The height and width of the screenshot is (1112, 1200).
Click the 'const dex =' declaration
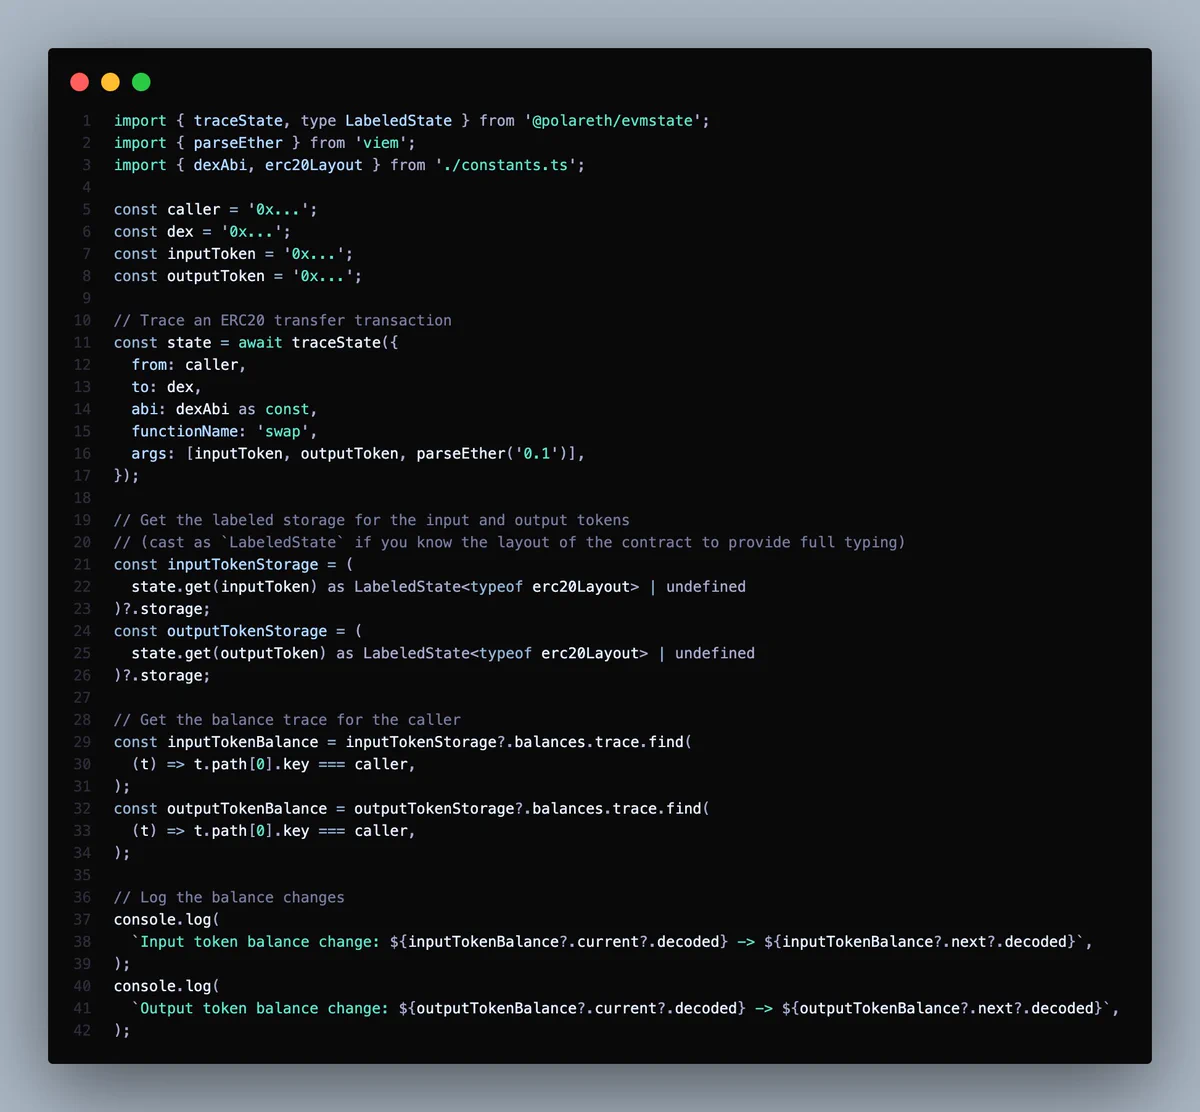163,232
